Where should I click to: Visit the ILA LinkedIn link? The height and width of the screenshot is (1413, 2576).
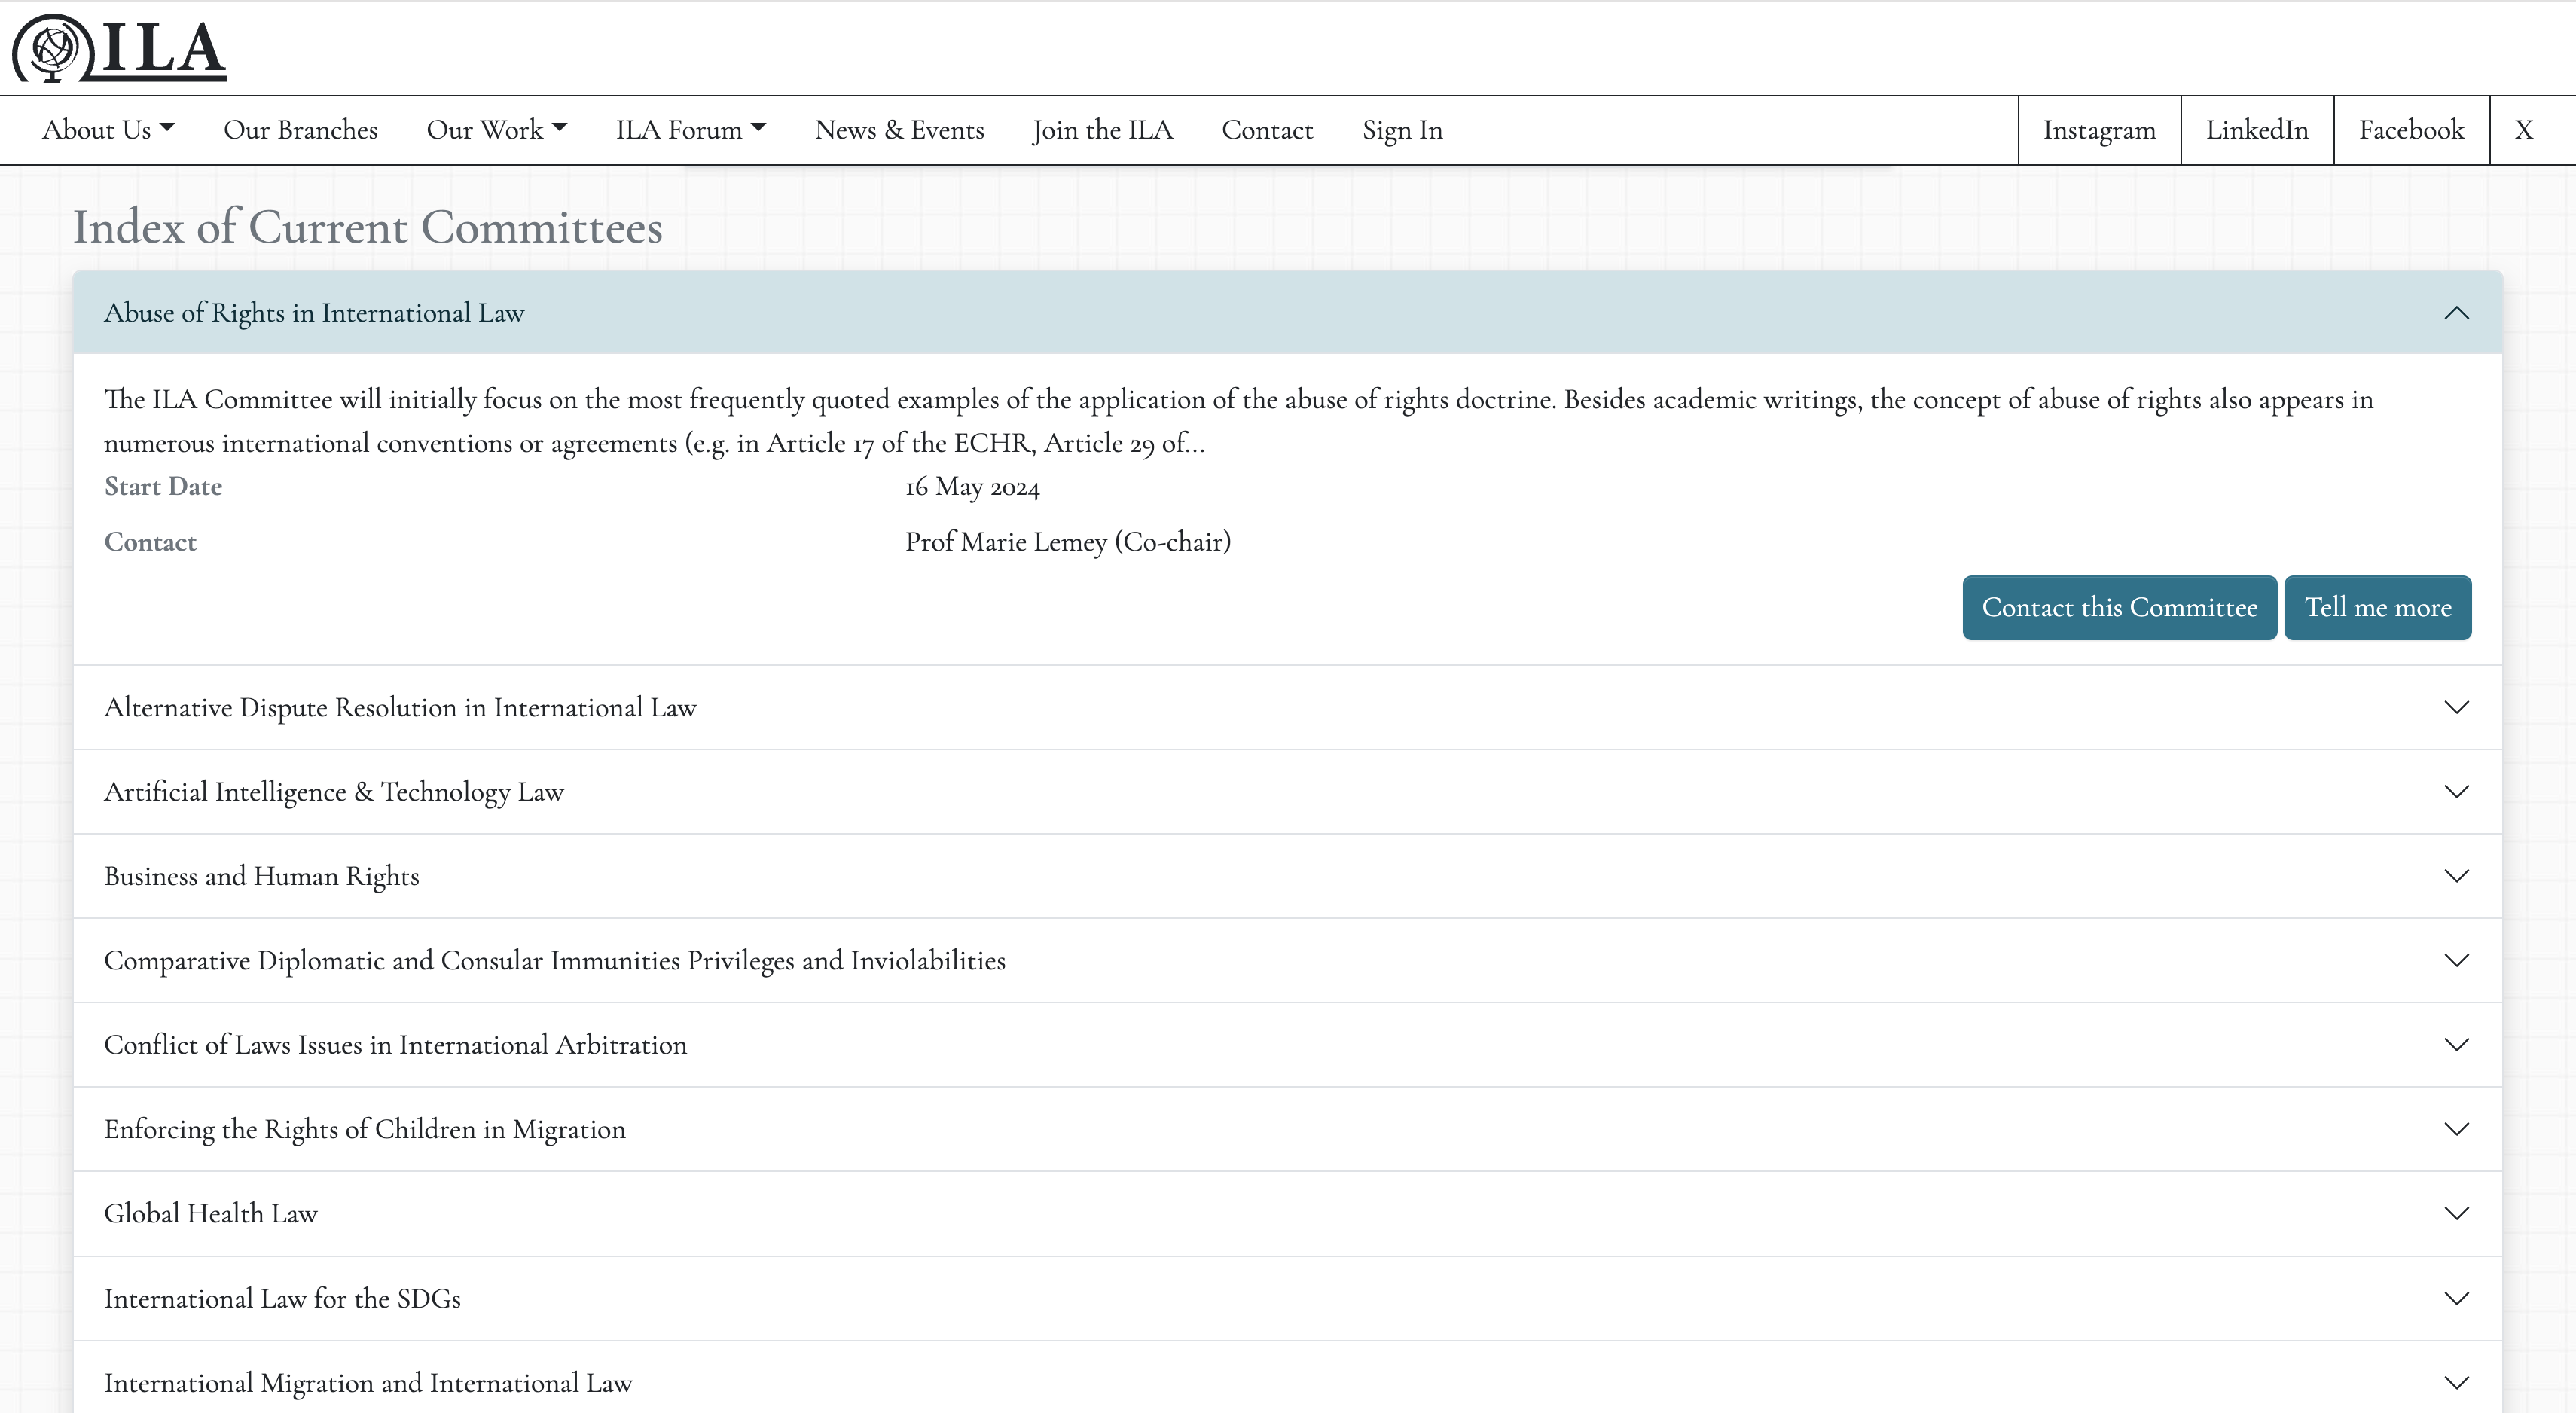point(2257,130)
